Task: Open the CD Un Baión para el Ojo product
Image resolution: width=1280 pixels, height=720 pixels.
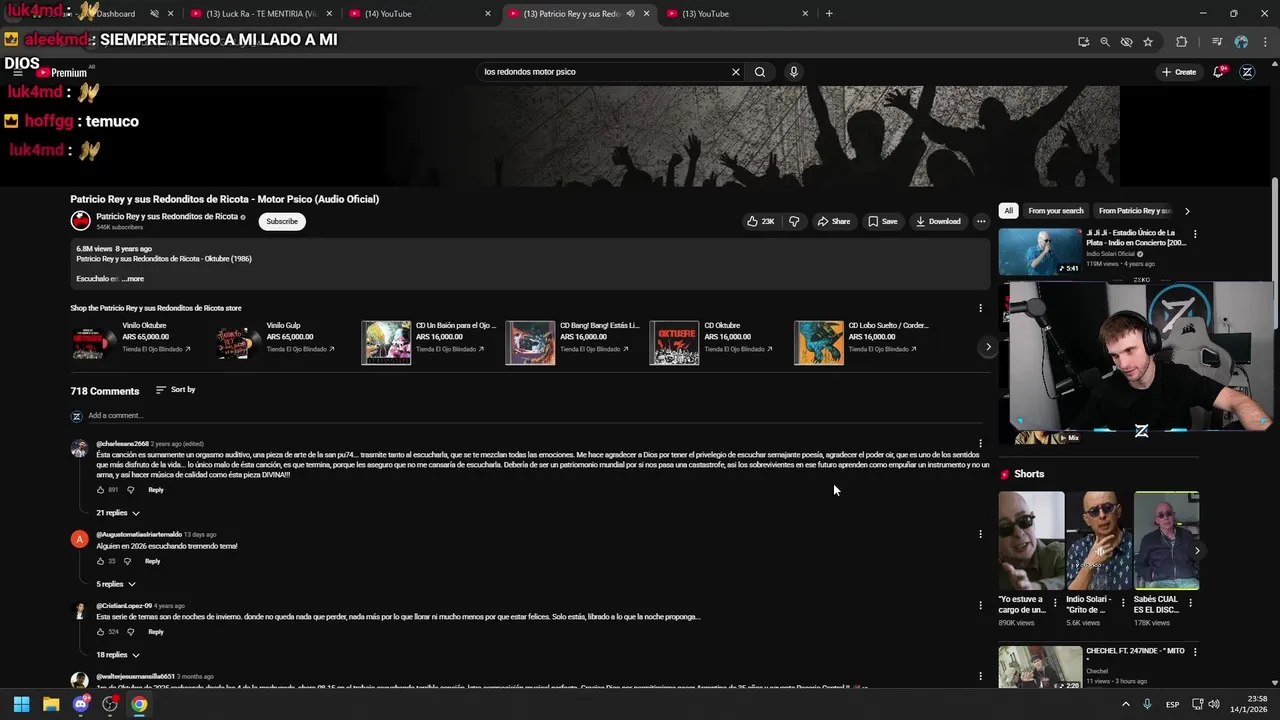Action: pos(429,341)
